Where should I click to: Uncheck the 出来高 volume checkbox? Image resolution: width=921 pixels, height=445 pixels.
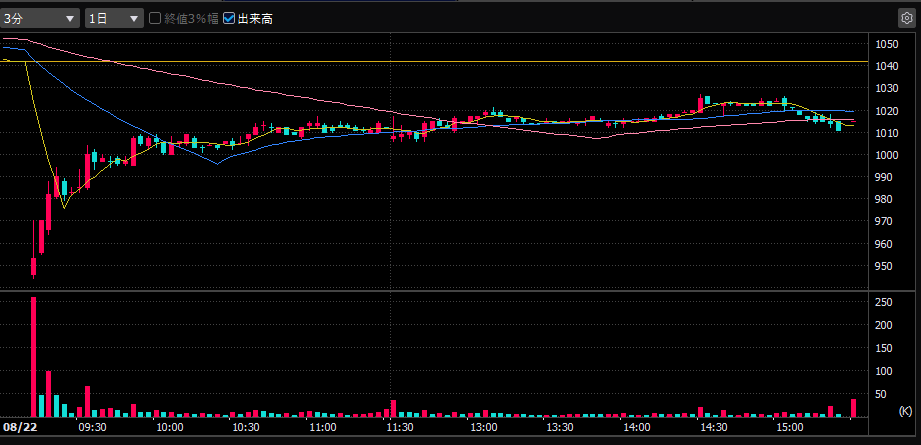point(229,19)
